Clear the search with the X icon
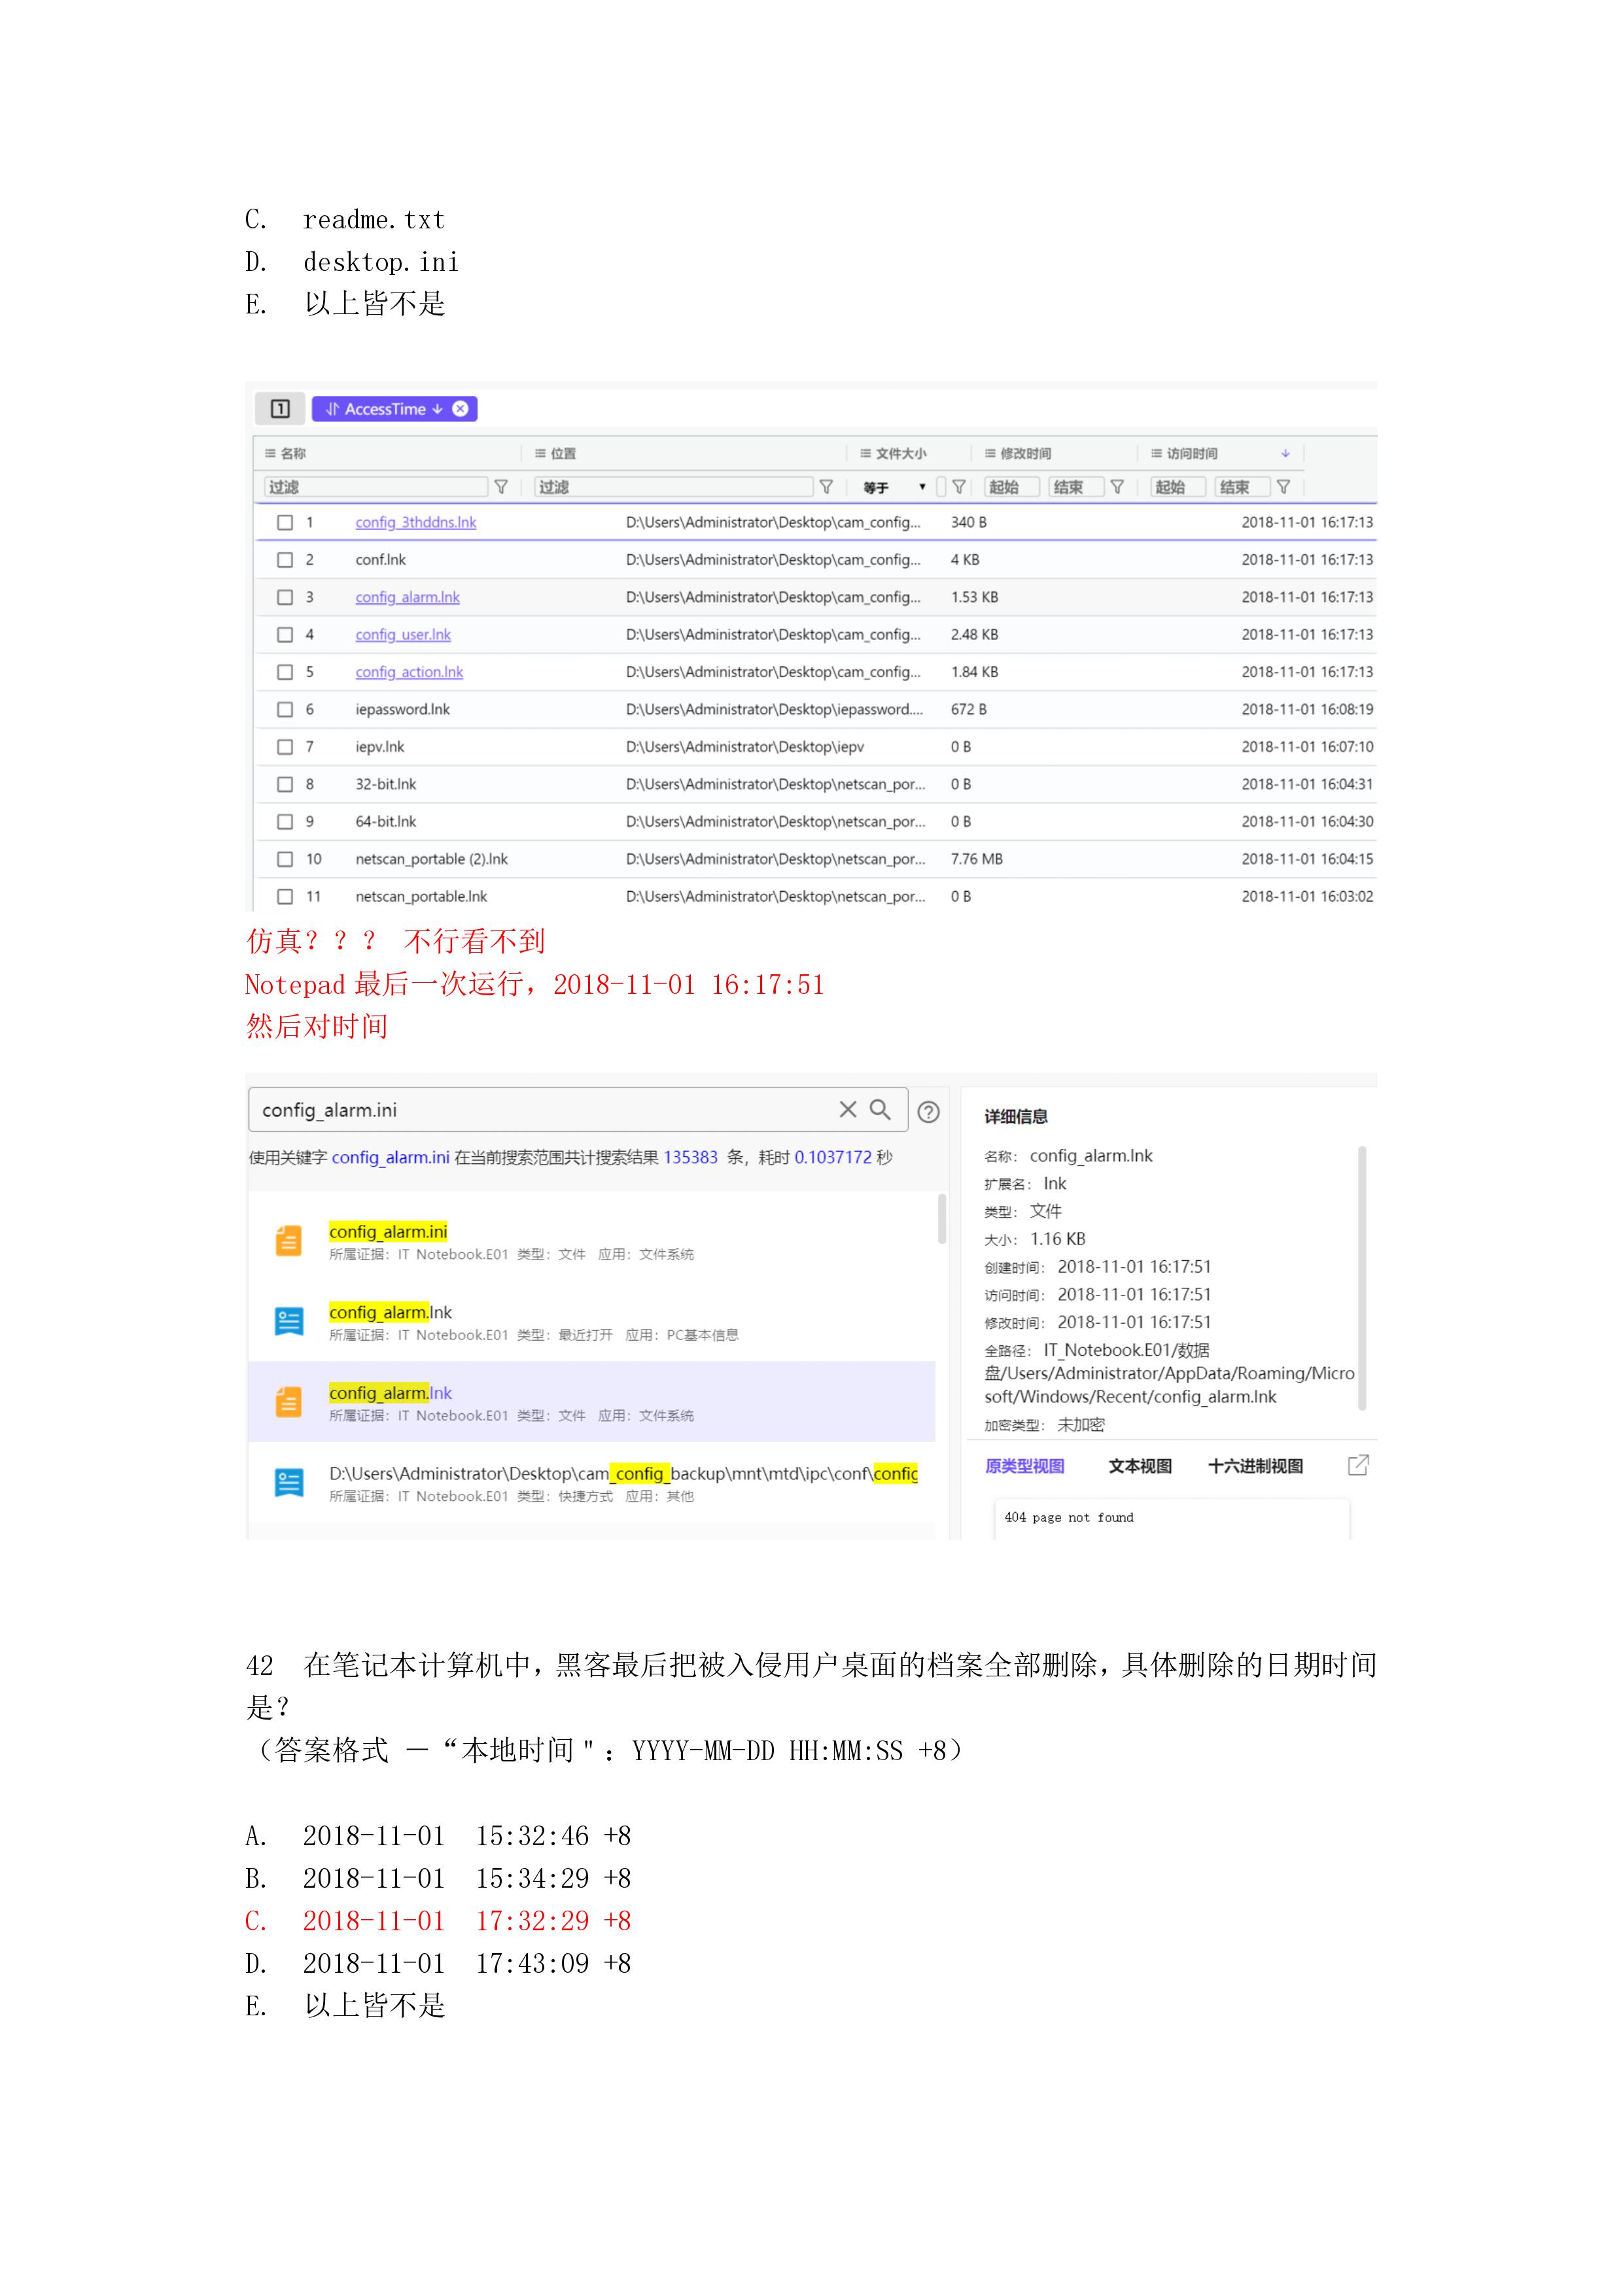Image resolution: width=1623 pixels, height=2296 pixels. (x=848, y=1109)
